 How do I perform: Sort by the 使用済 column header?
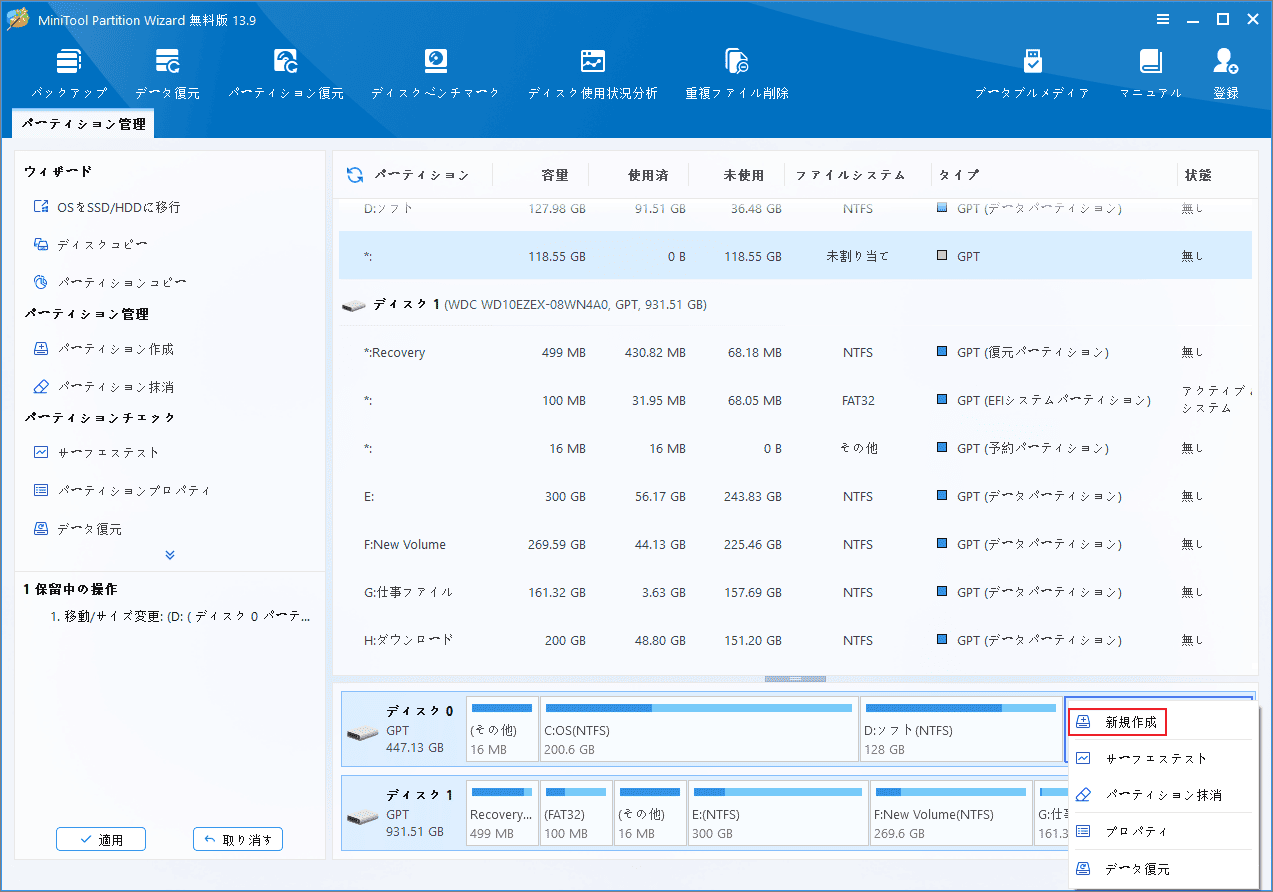pos(648,175)
